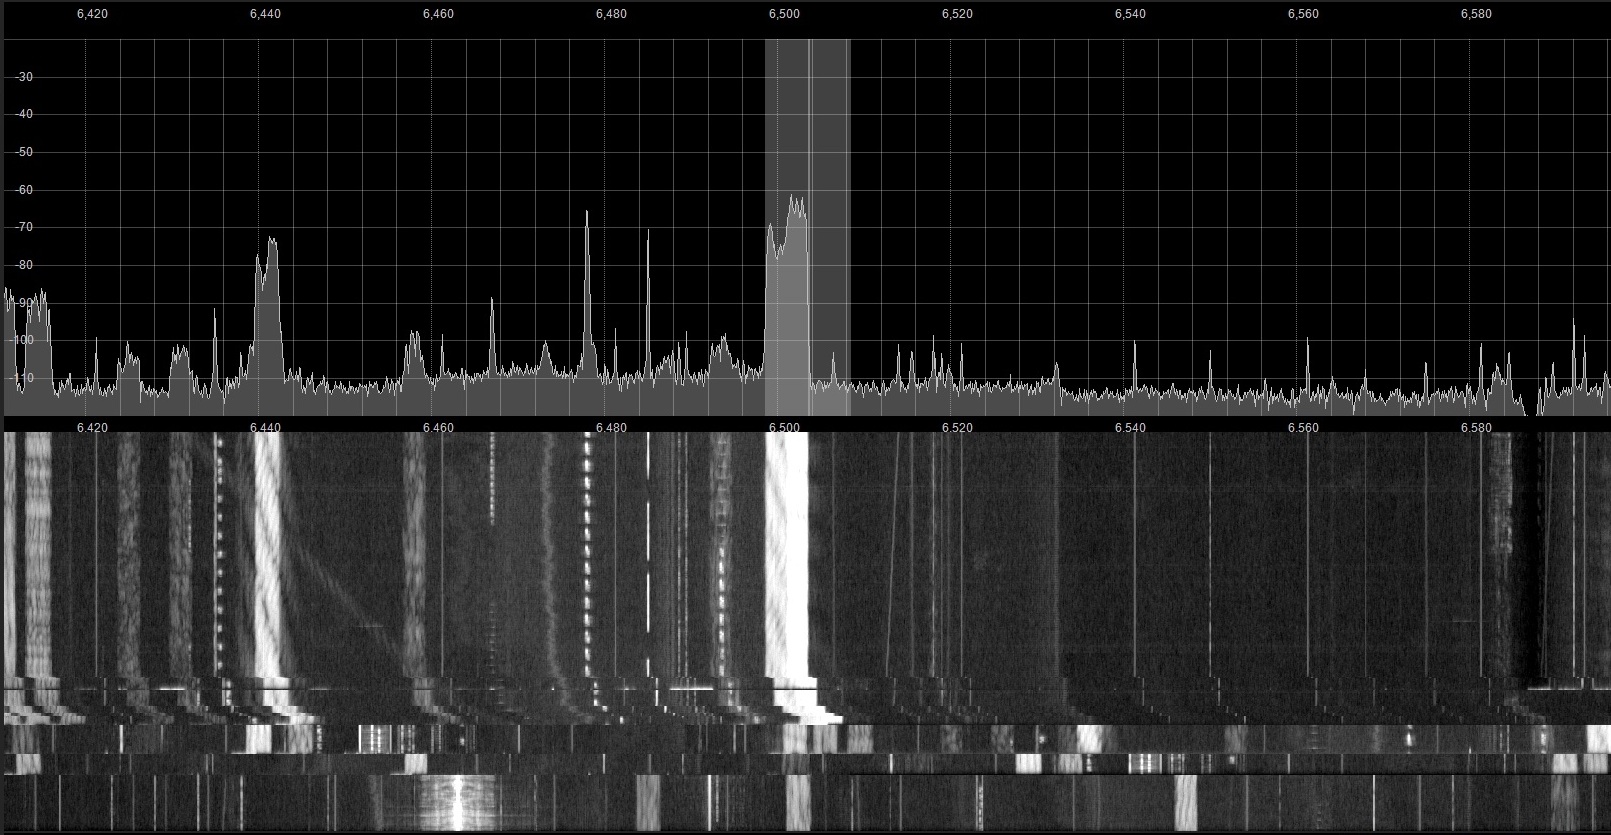The height and width of the screenshot is (835, 1611).
Task: Click the 6,460 label on top frequency ruler
Action: coord(438,14)
